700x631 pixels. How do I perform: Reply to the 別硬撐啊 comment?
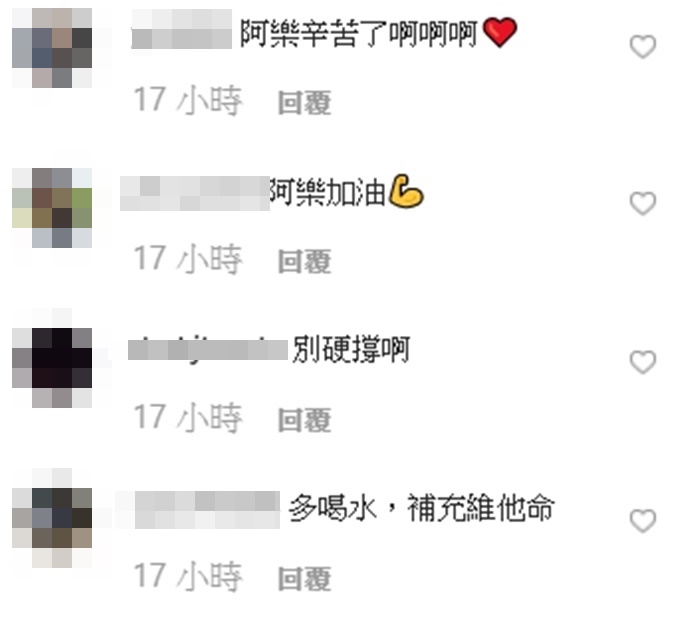point(304,419)
